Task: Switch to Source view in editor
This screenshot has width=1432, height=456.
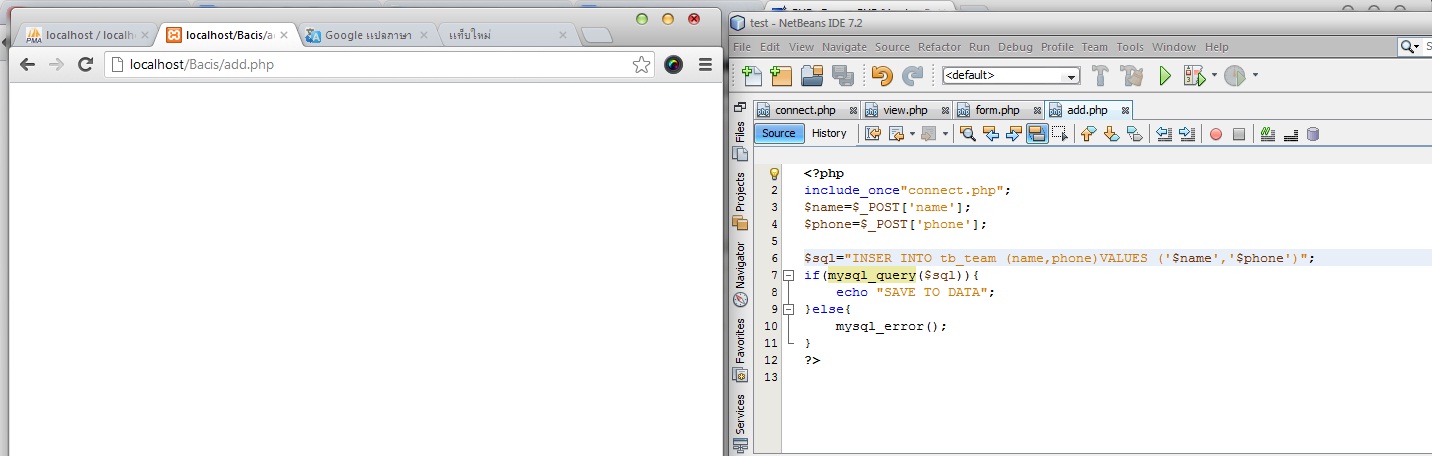Action: (x=779, y=133)
